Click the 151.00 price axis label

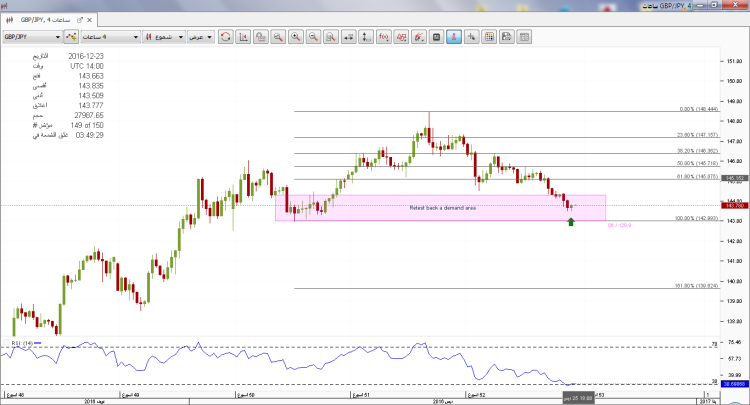[734, 61]
